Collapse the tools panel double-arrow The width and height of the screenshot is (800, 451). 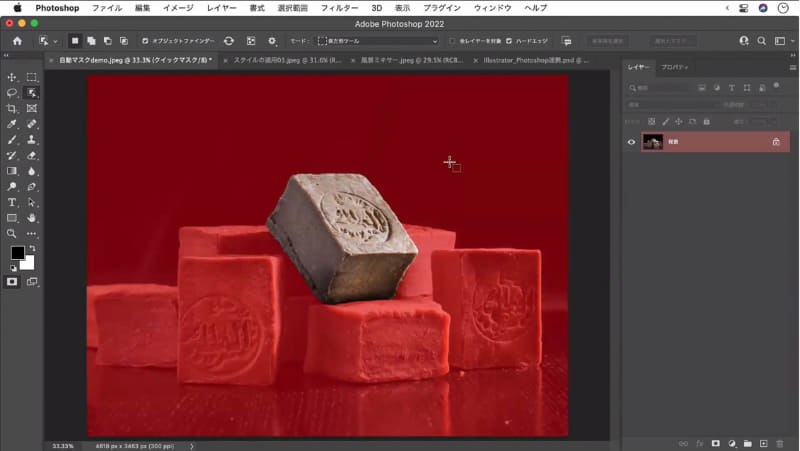6,55
